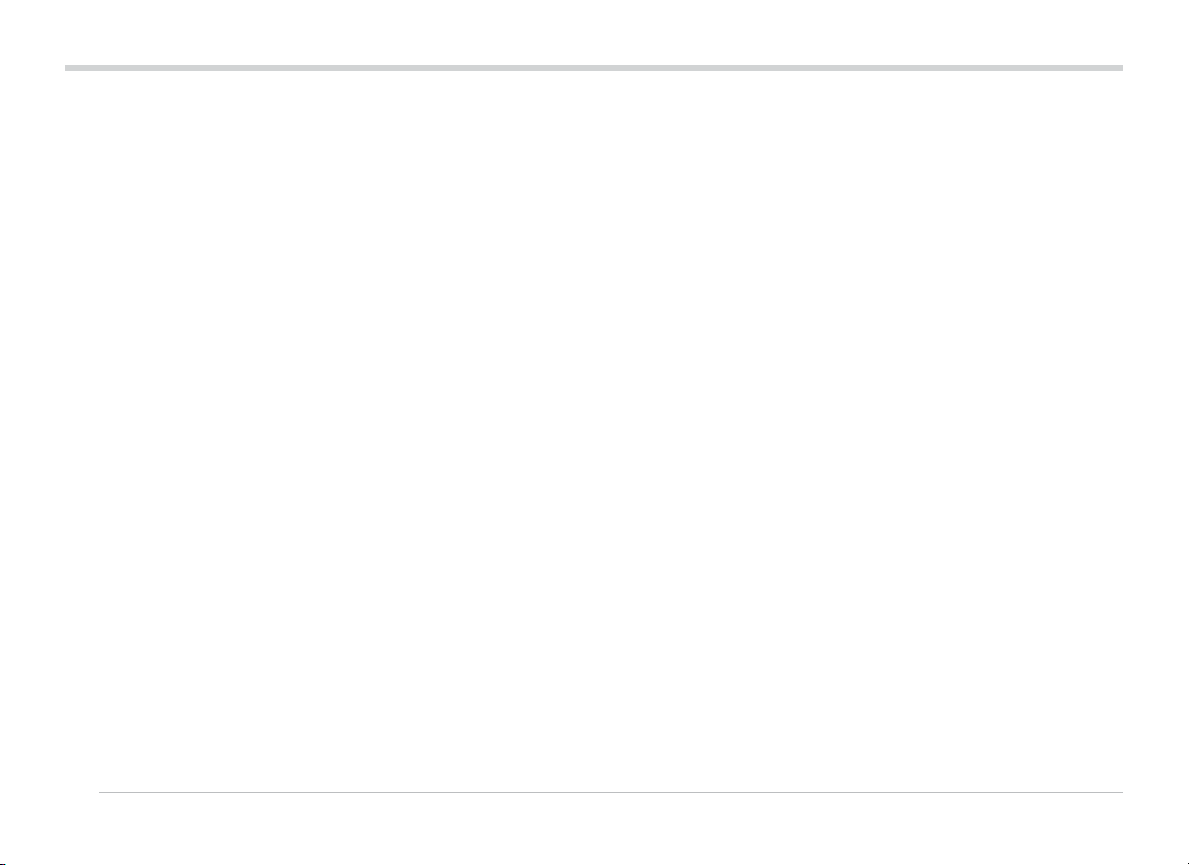Viewport: 1189px width, 865px height.
Task: Click the left end of the top gray bar
Action: coord(70,68)
